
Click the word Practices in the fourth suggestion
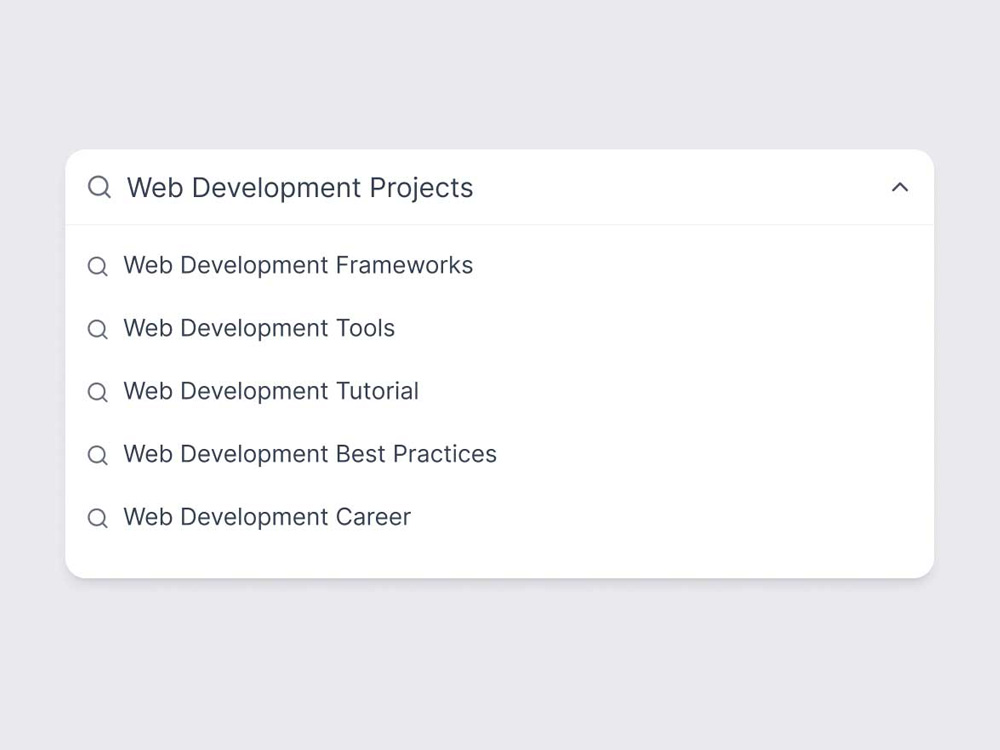tap(445, 454)
